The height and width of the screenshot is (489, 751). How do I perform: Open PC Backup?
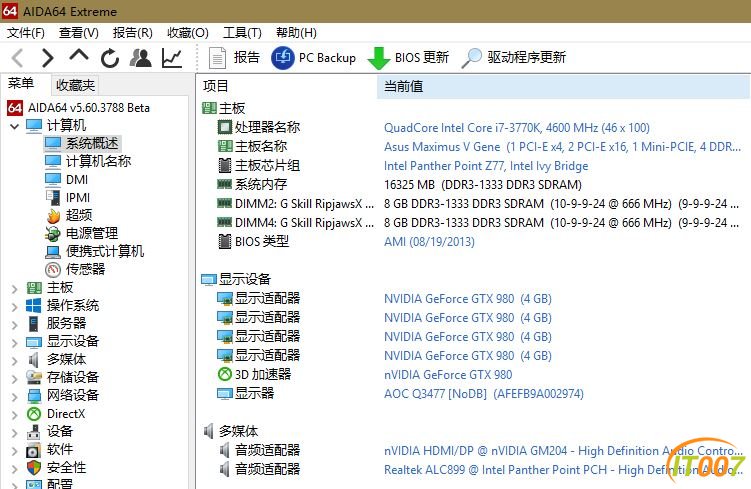314,58
